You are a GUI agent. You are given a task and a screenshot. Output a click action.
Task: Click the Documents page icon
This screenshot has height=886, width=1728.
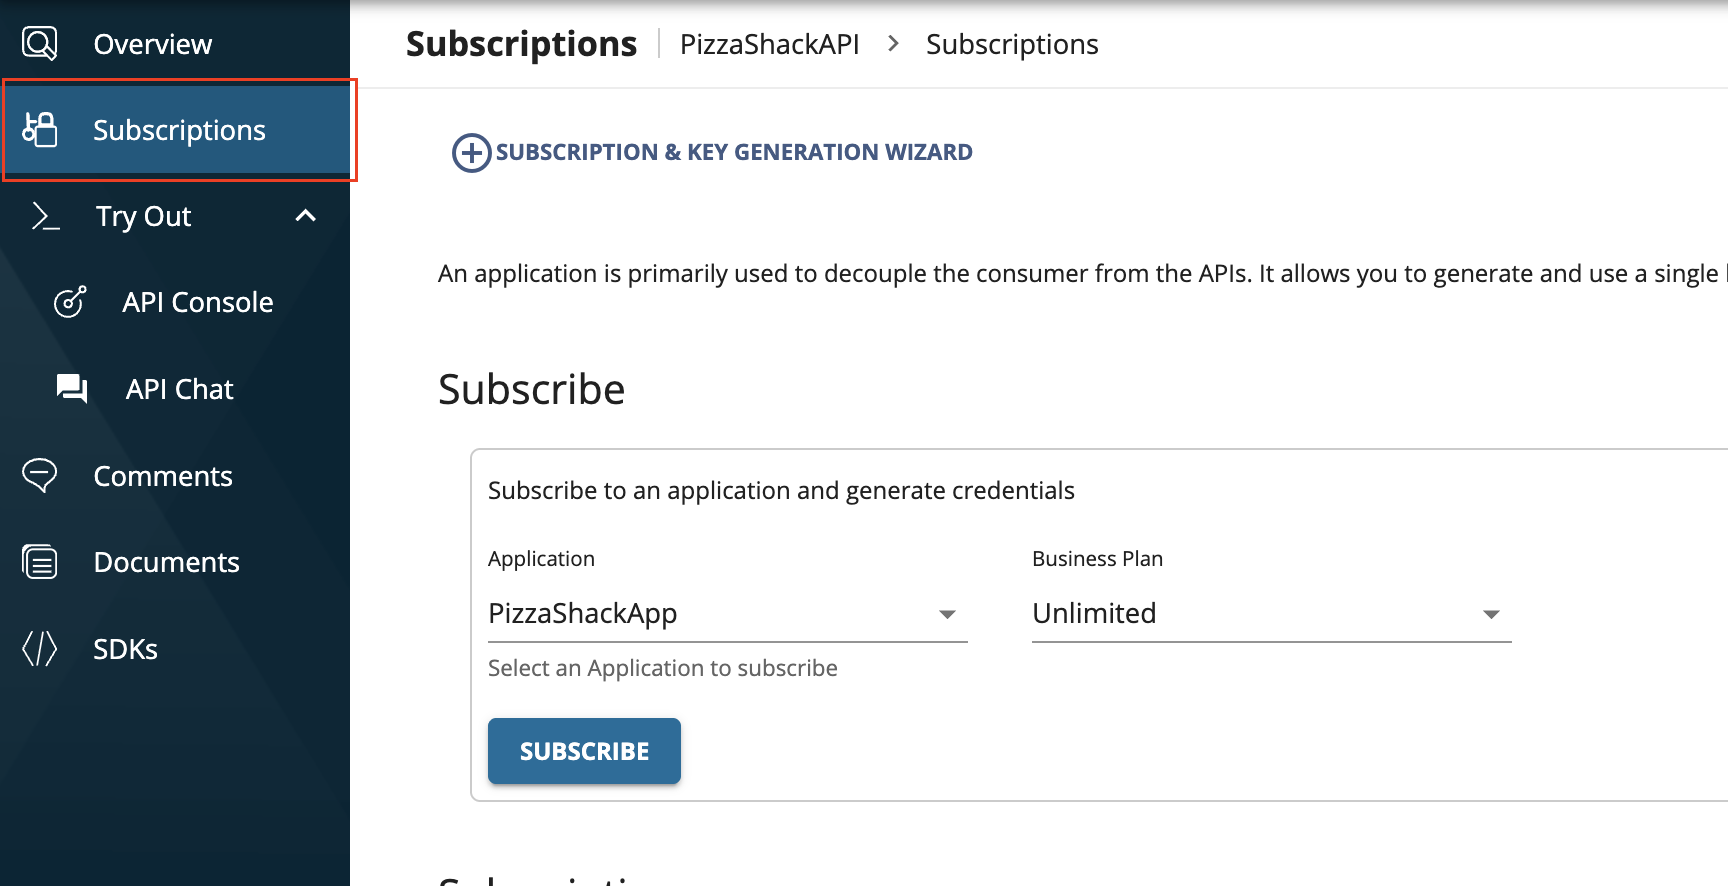(x=39, y=561)
